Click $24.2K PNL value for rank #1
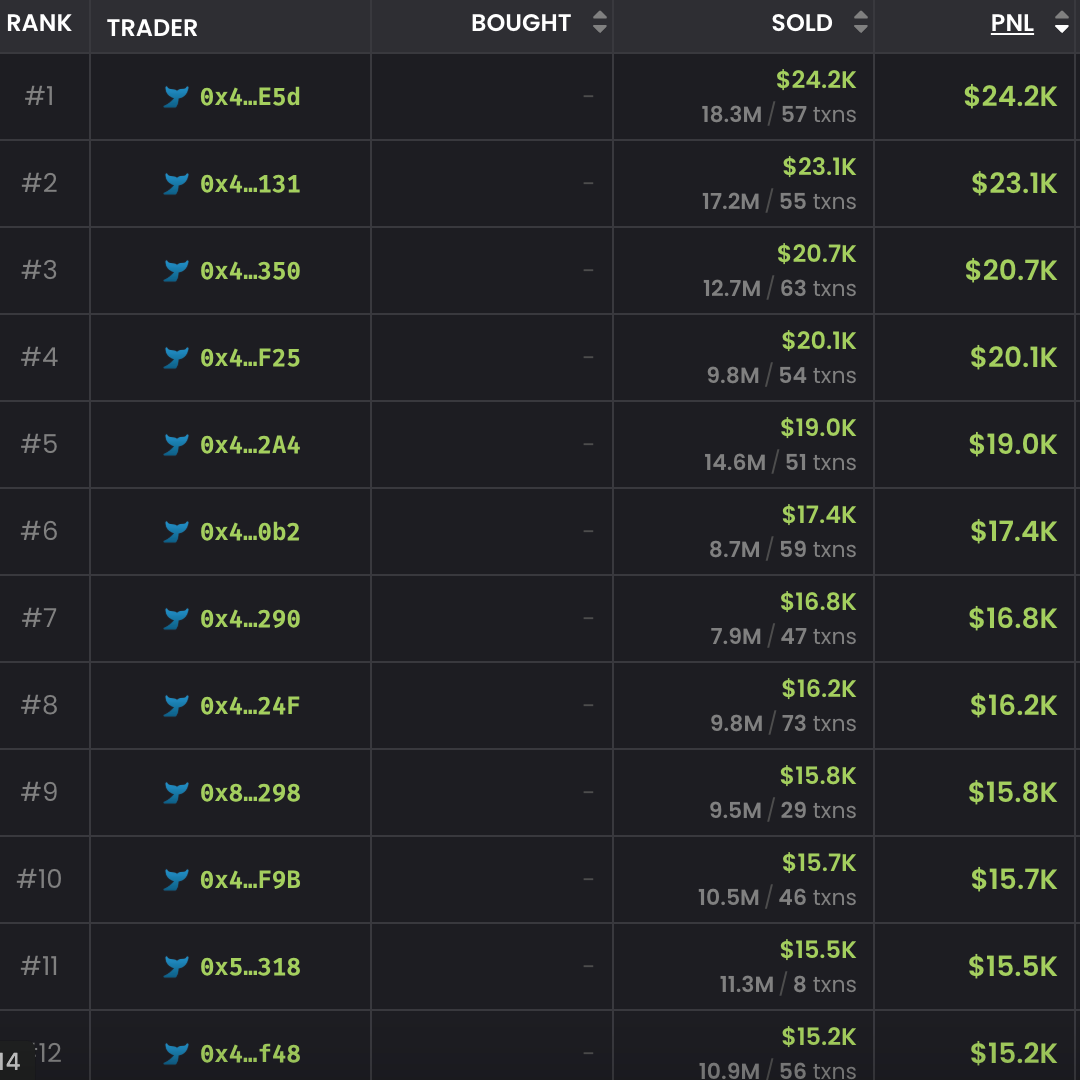 1010,96
